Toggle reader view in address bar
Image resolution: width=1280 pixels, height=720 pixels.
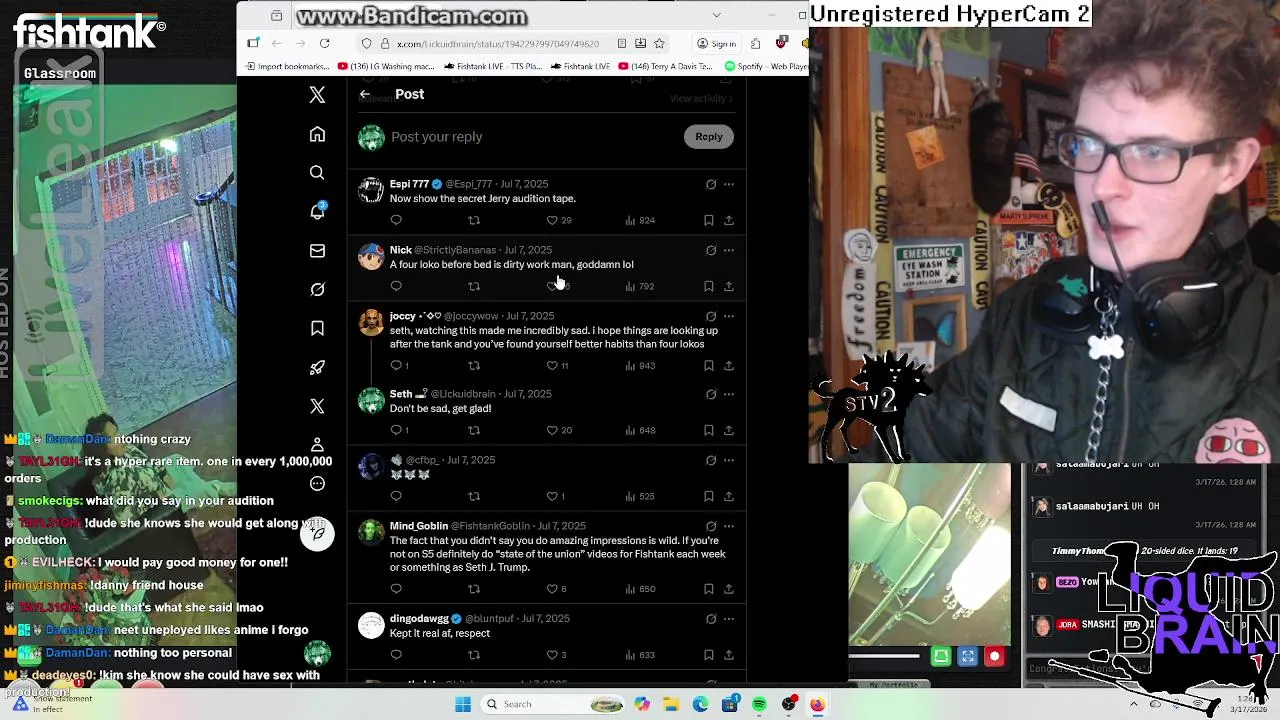click(622, 43)
